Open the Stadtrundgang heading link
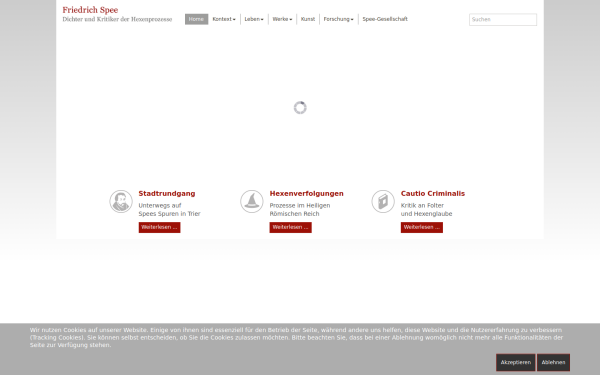600x375 pixels. [167, 194]
